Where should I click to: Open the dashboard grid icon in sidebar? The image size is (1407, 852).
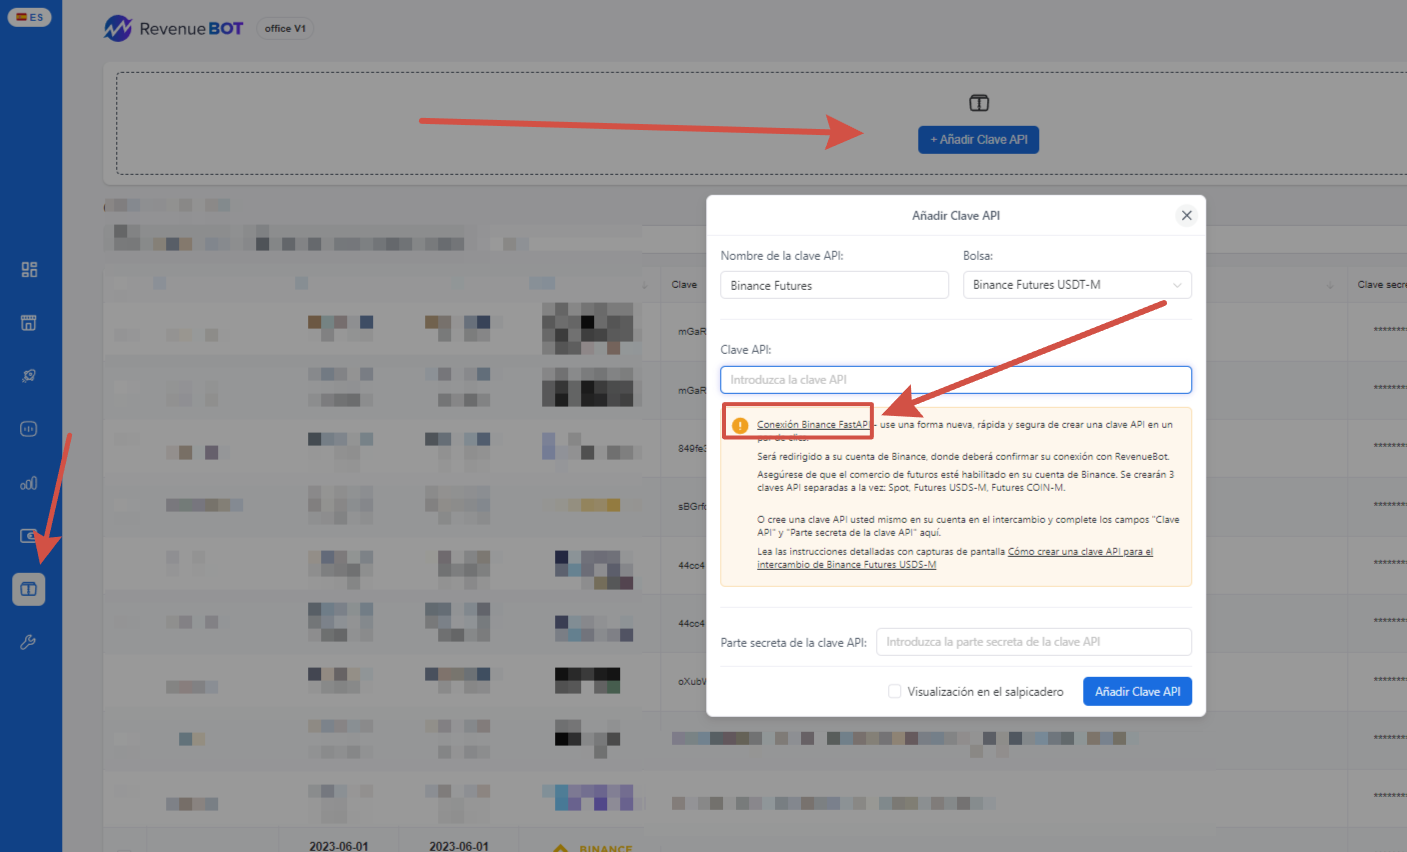point(29,269)
